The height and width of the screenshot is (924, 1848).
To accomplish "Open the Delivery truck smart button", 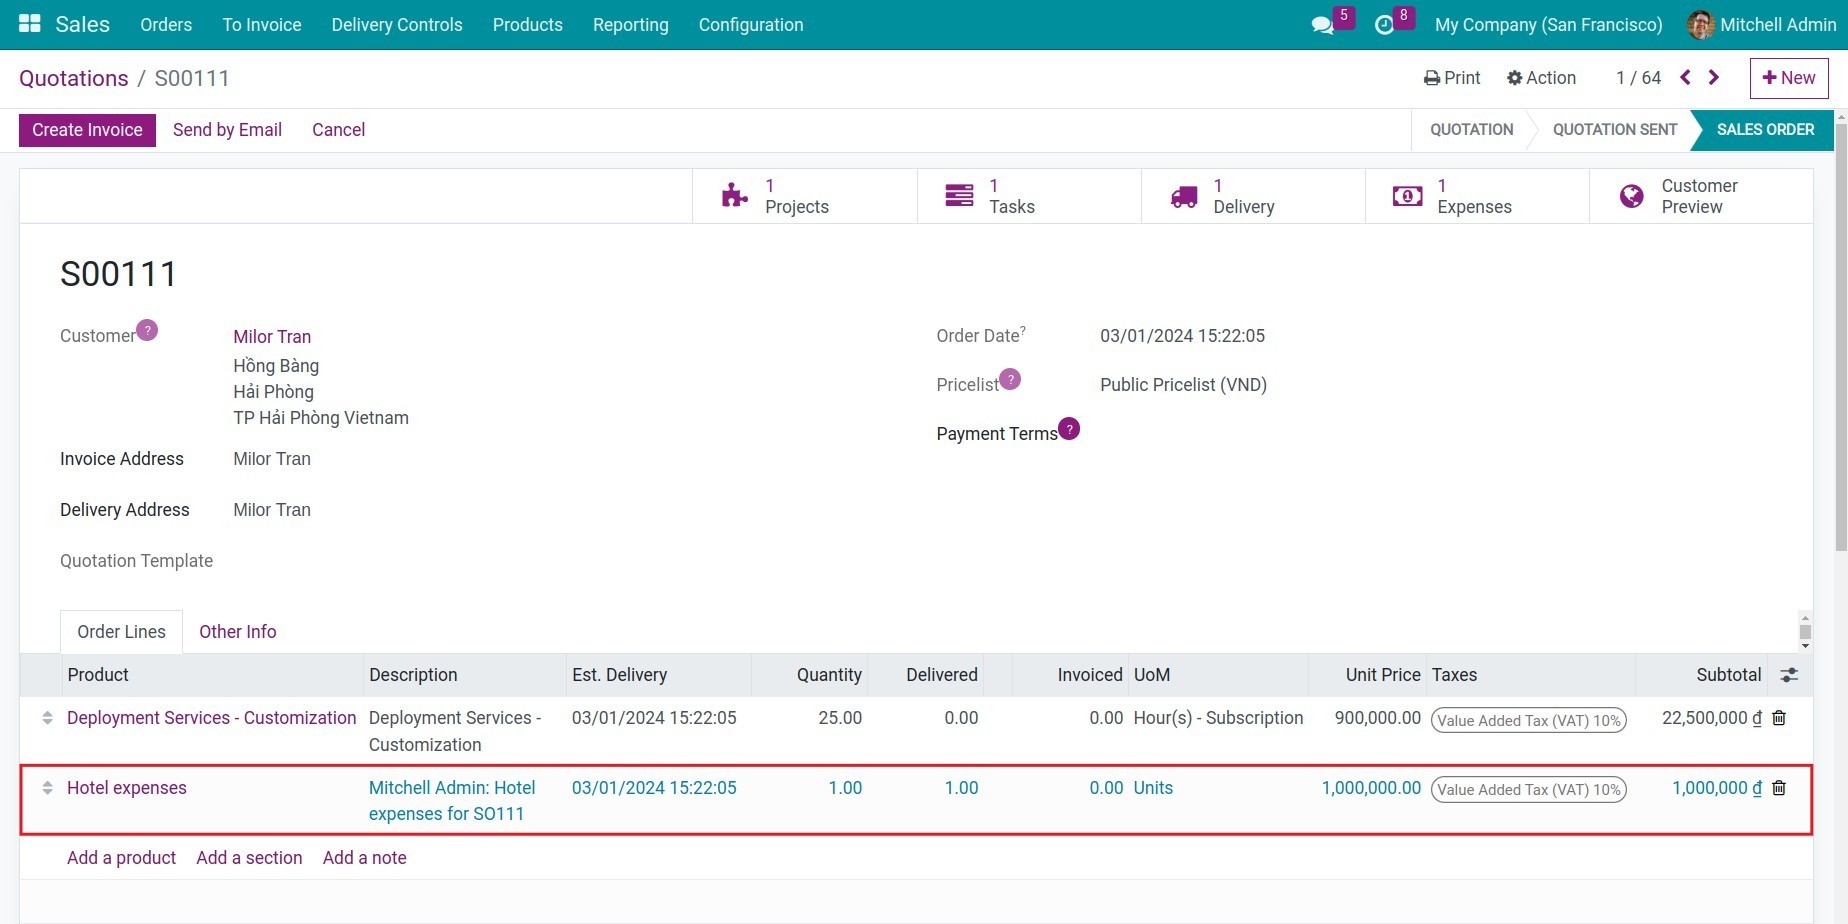I will pyautogui.click(x=1243, y=195).
